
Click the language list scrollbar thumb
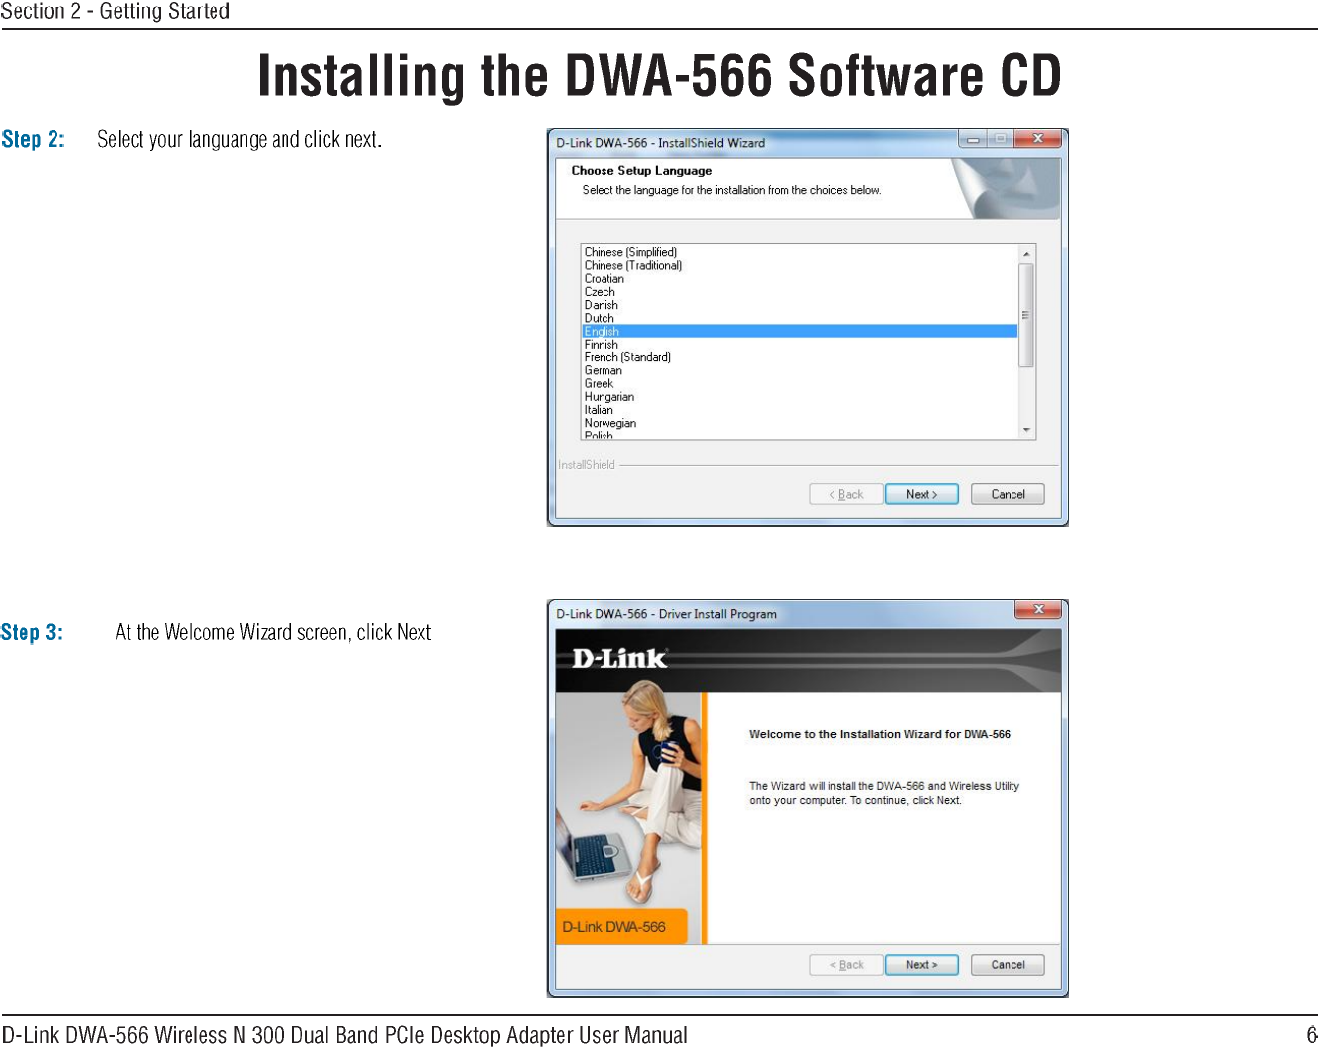click(x=1026, y=315)
